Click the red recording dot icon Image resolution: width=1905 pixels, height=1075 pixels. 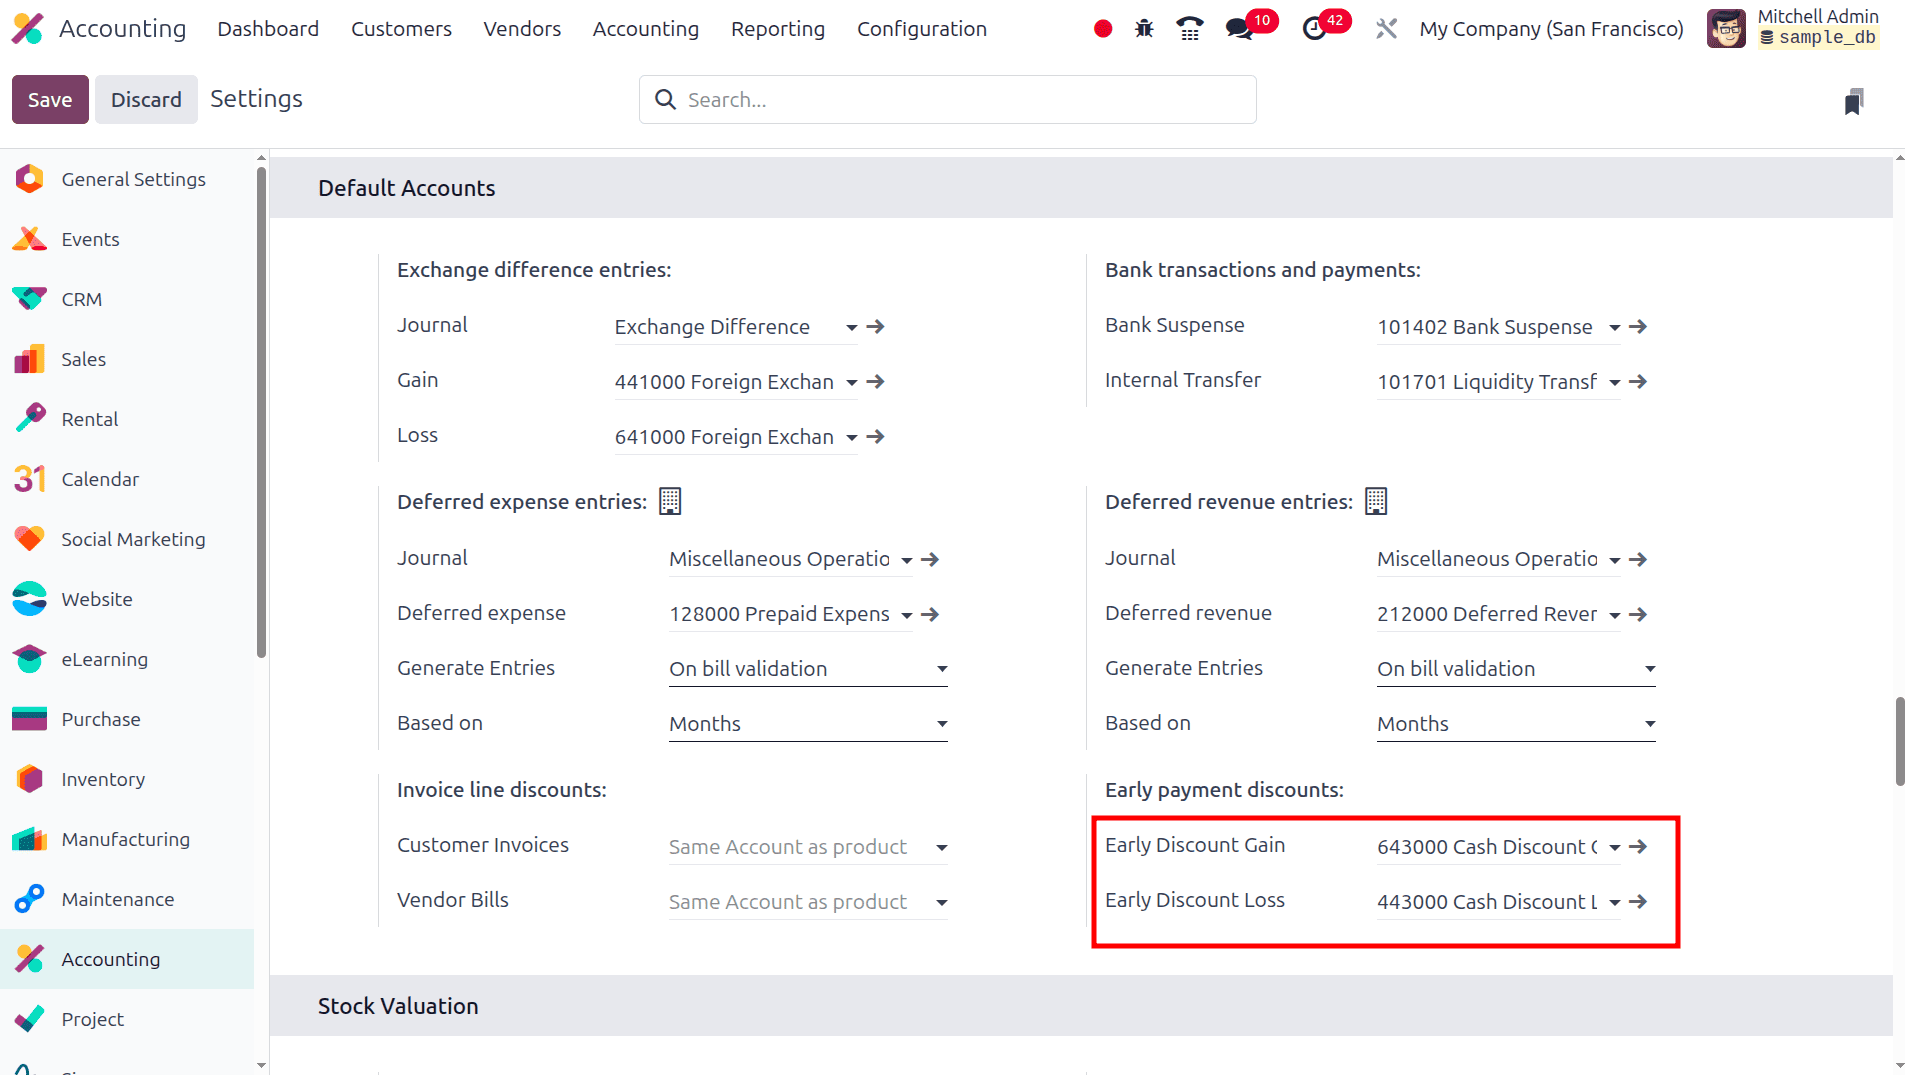(1103, 29)
